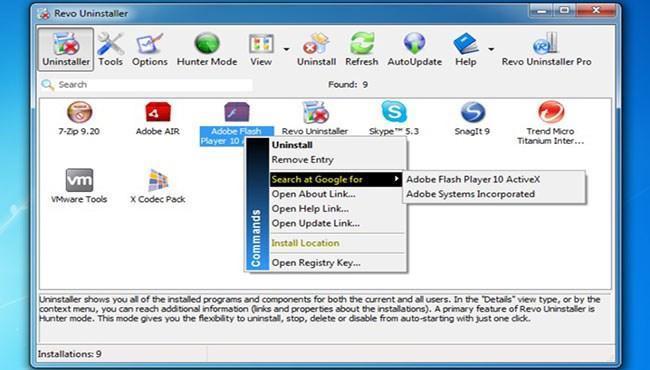Image resolution: width=650 pixels, height=370 pixels.
Task: Choose Install Location menu entry
Action: (337, 243)
